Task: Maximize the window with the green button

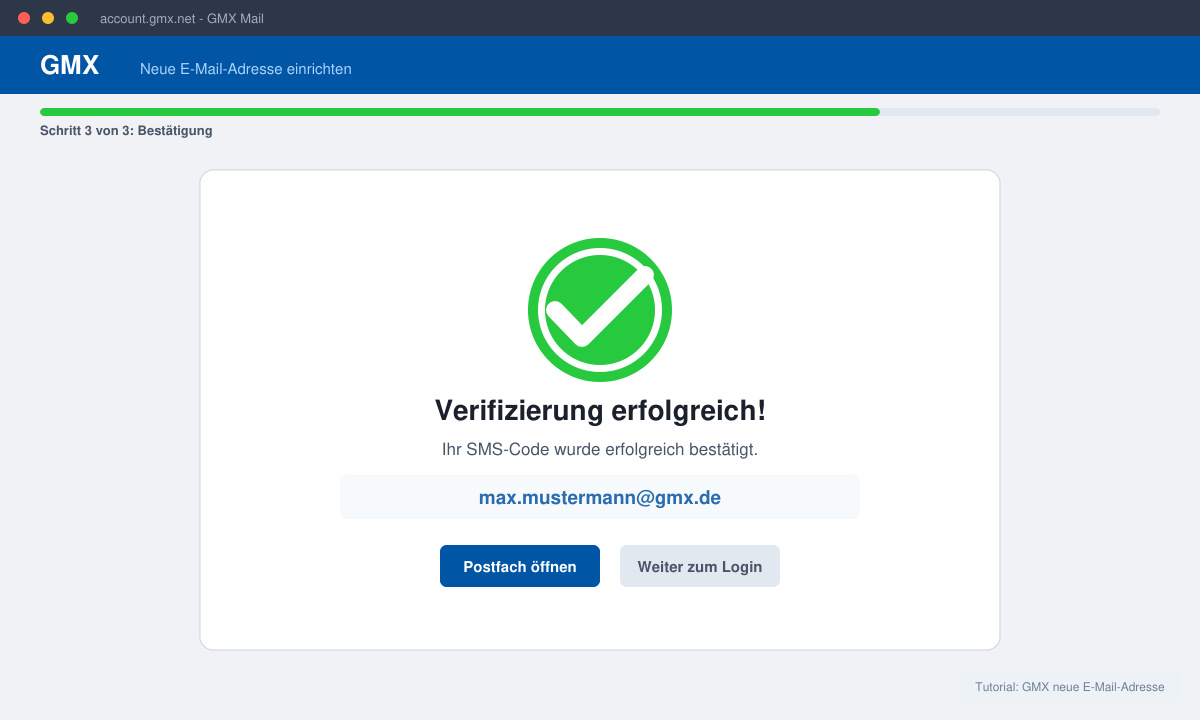Action: [72, 18]
